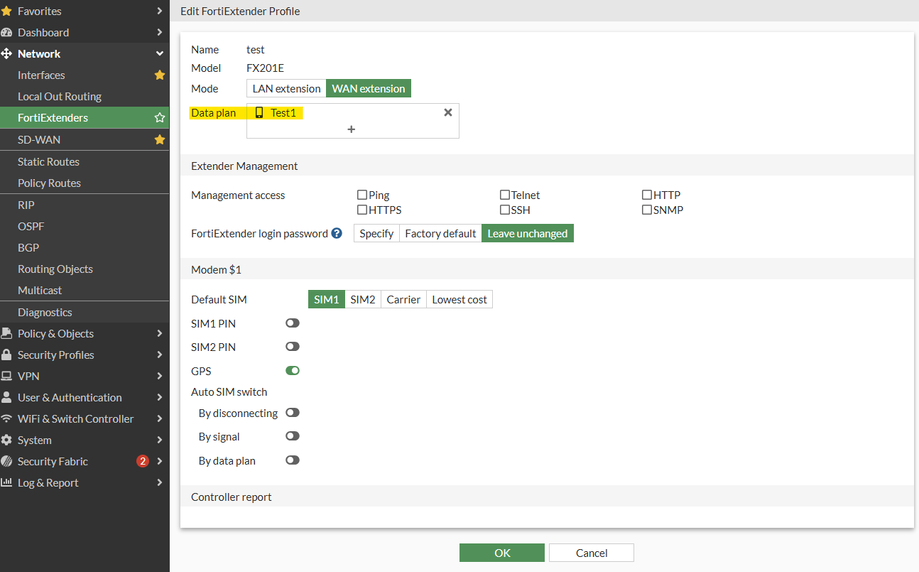Viewport: 919px width, 572px height.
Task: Click the Data plan selection field
Action: [353, 121]
